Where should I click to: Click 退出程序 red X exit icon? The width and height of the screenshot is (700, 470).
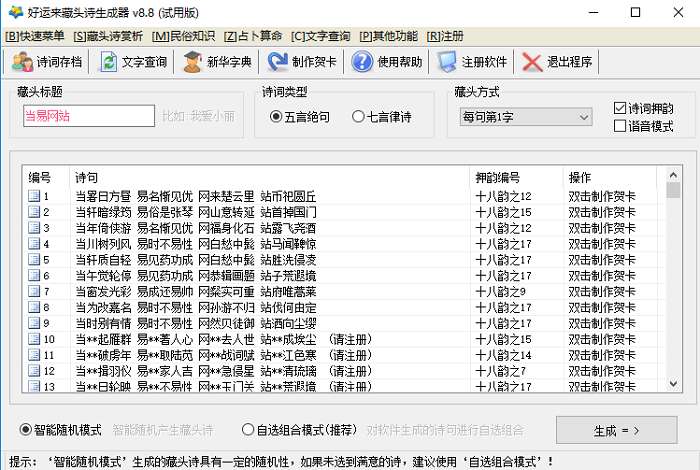(x=532, y=62)
